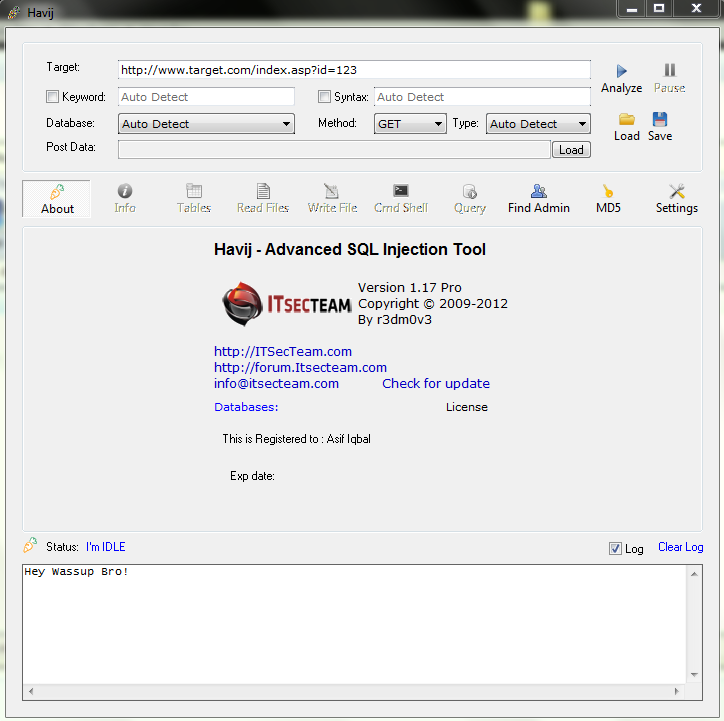724x721 pixels.
Task: Expand the Type Auto Detect dropdown
Action: click(538, 124)
